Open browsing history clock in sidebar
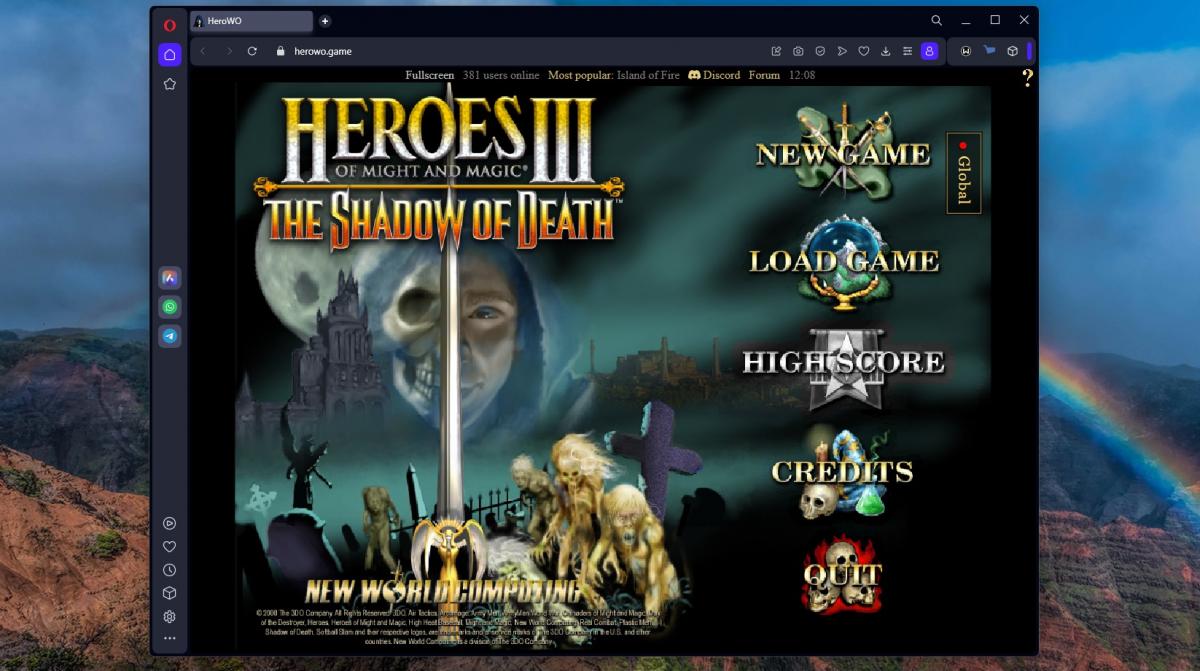 tap(170, 570)
